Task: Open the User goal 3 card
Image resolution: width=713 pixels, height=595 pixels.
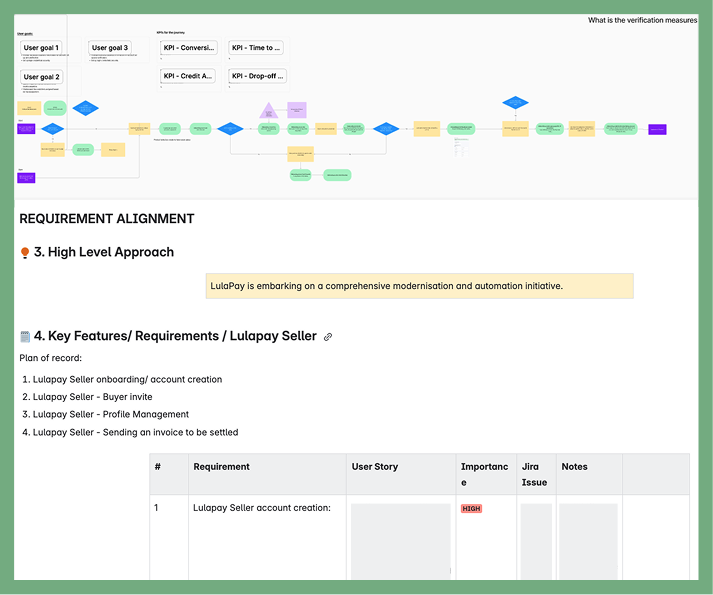Action: (x=110, y=48)
